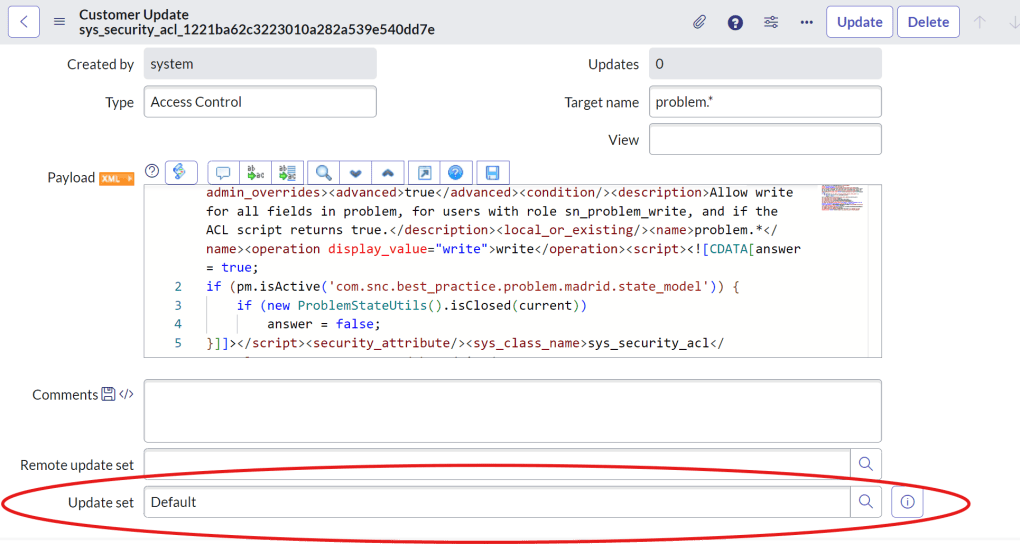Click the Updates field

(x=765, y=64)
